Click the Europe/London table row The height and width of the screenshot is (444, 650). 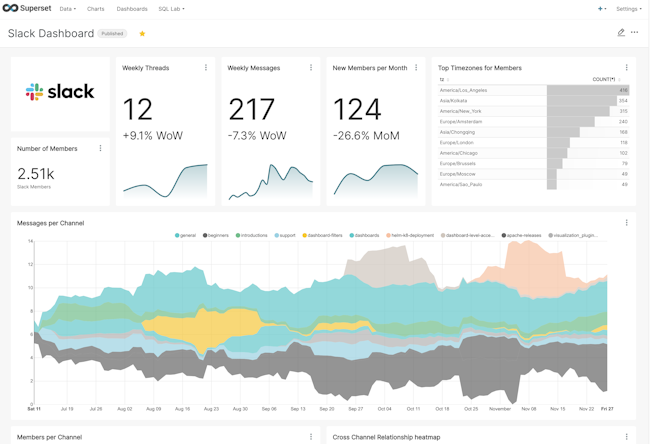[x=534, y=143]
